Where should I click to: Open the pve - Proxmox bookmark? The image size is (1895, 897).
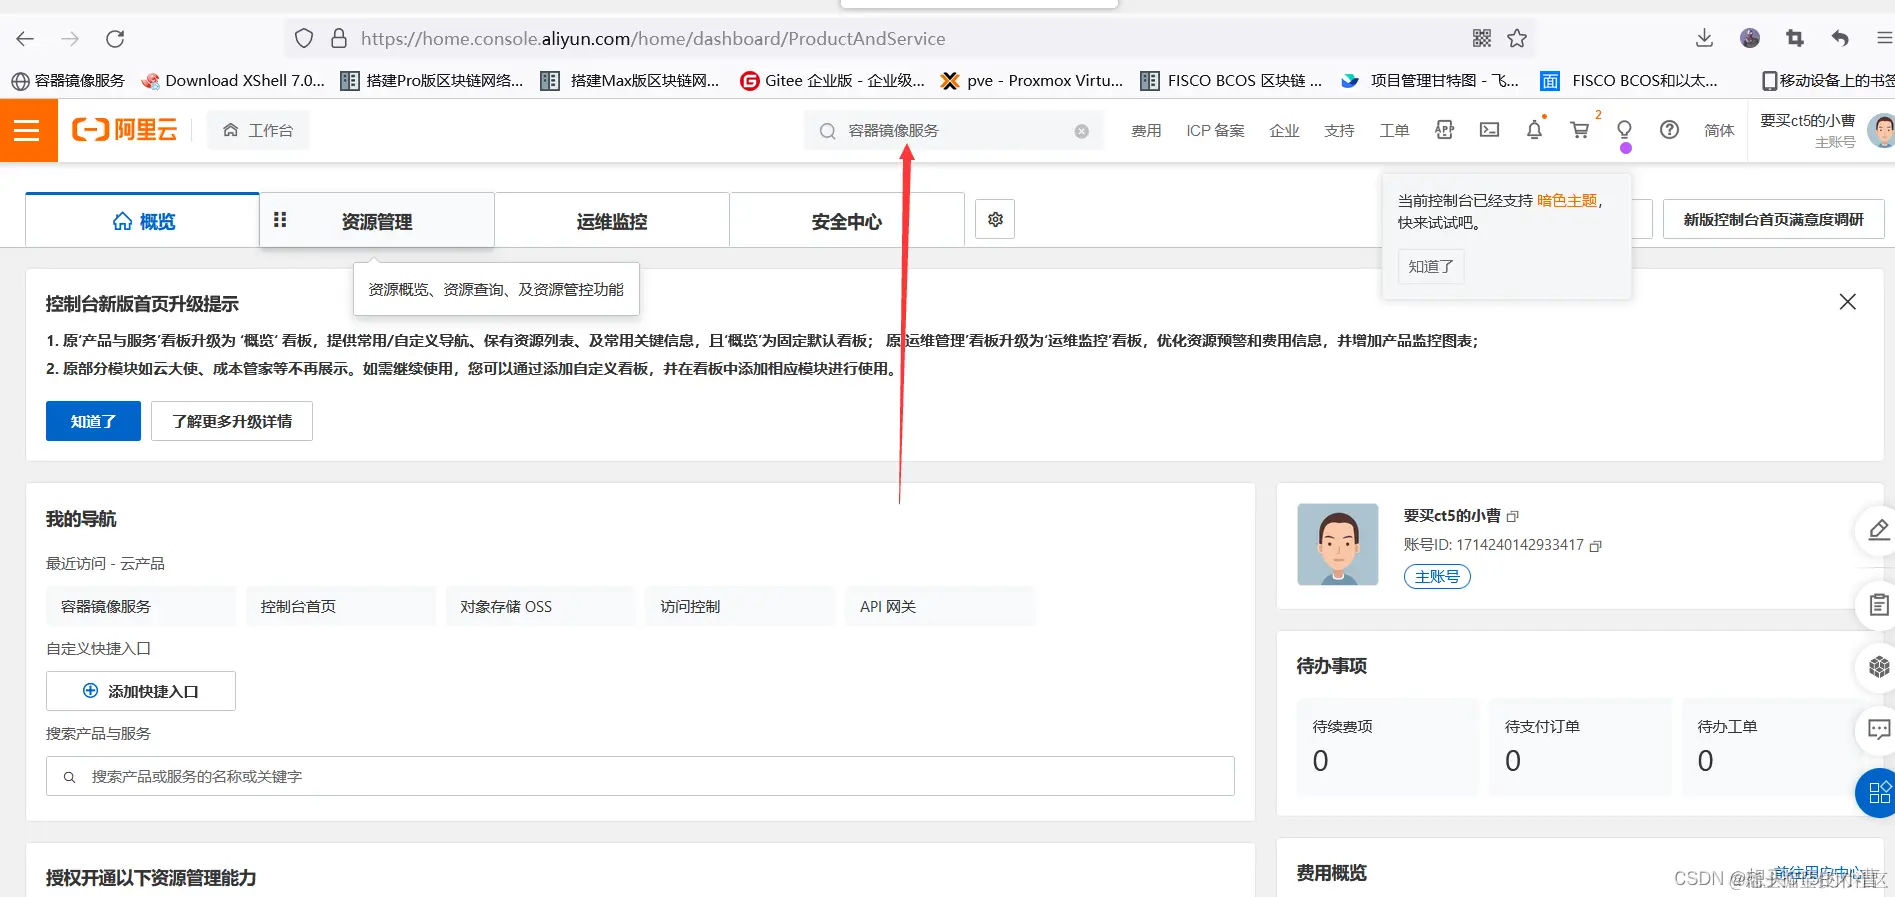pyautogui.click(x=1032, y=80)
